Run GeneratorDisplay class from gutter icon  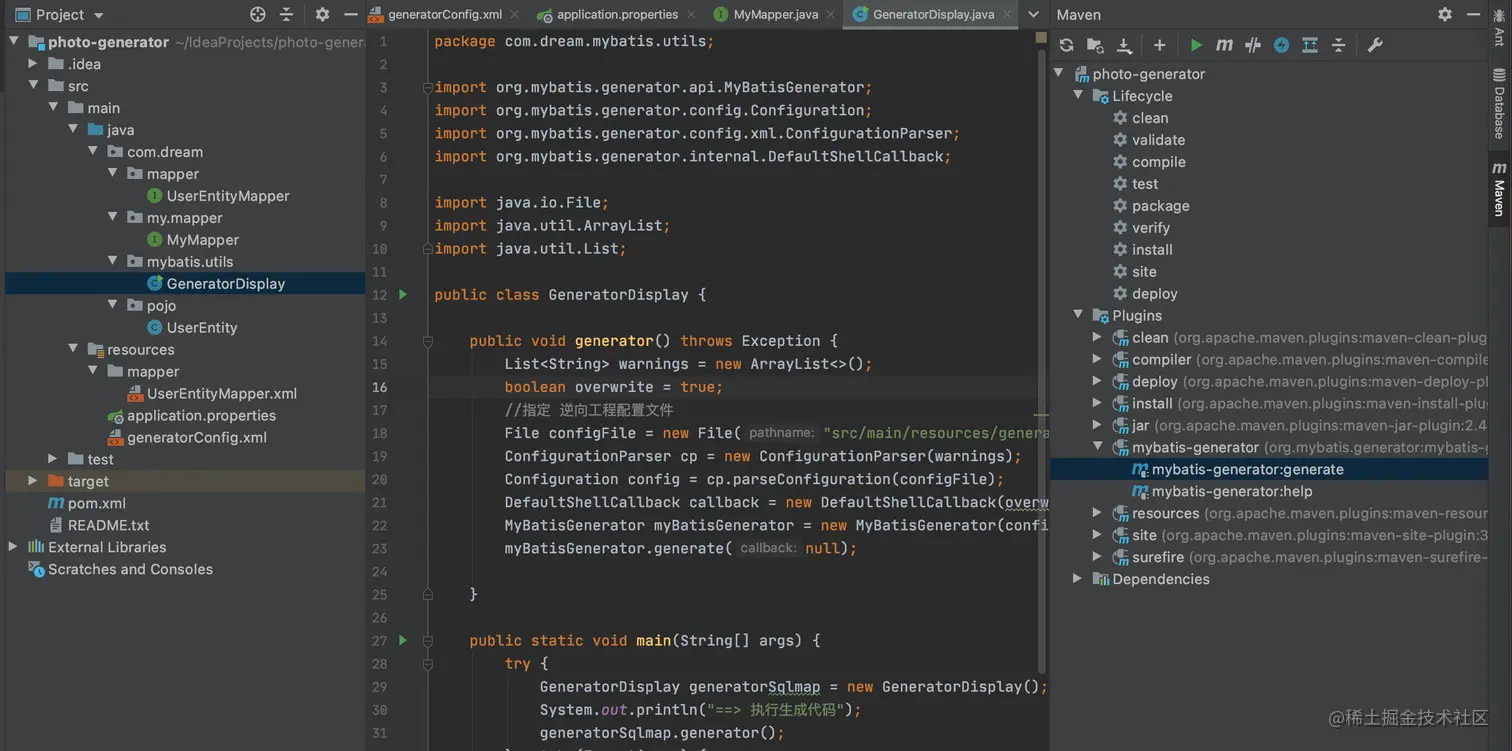click(403, 295)
